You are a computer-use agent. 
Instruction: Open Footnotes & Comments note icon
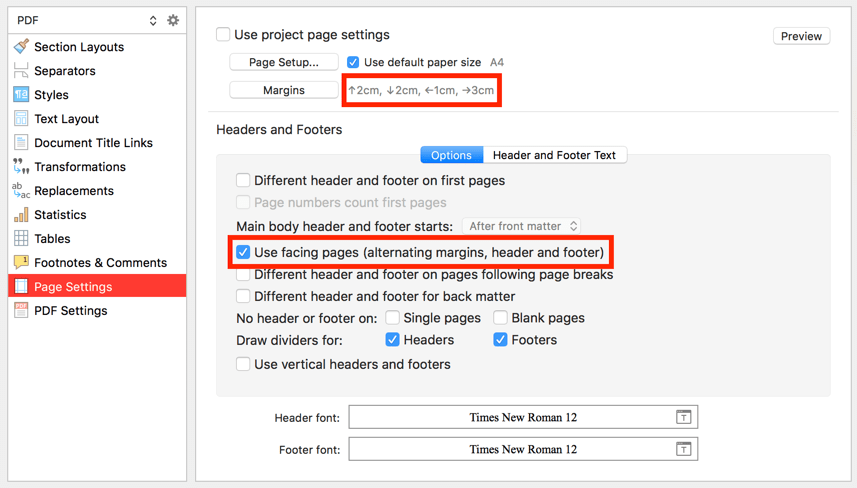(21, 262)
